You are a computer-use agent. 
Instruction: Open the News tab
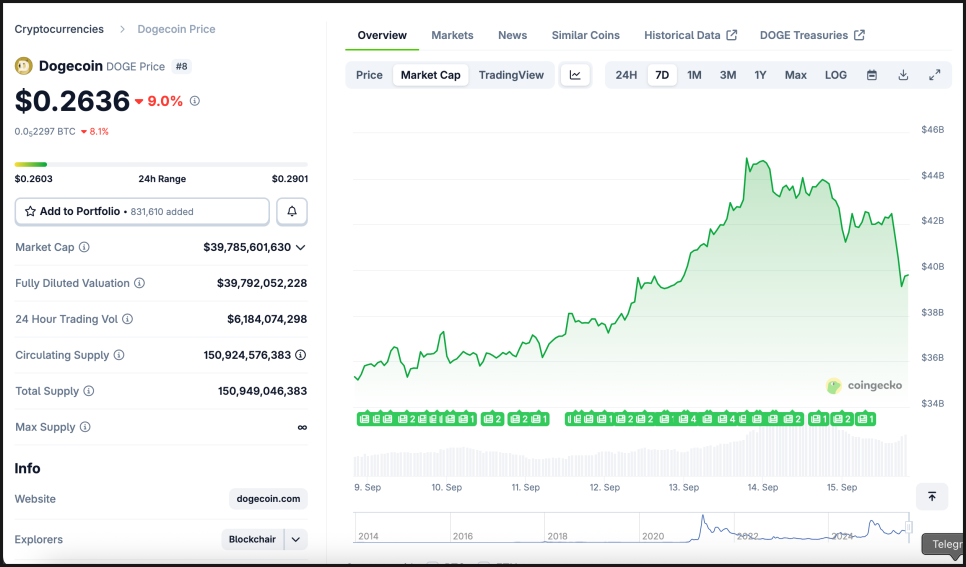(513, 35)
